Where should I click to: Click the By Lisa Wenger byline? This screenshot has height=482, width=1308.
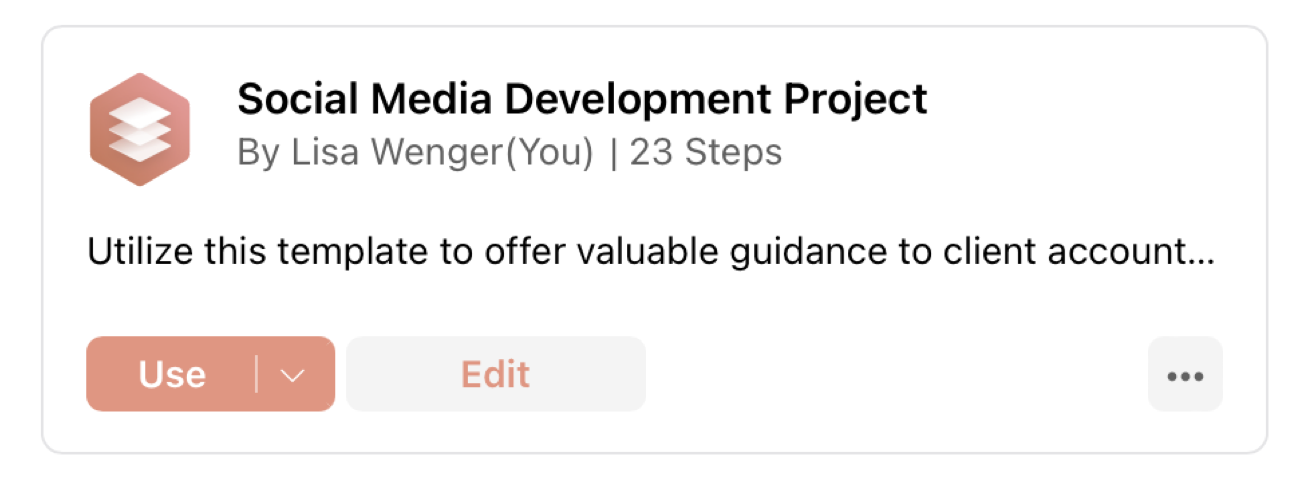(416, 153)
